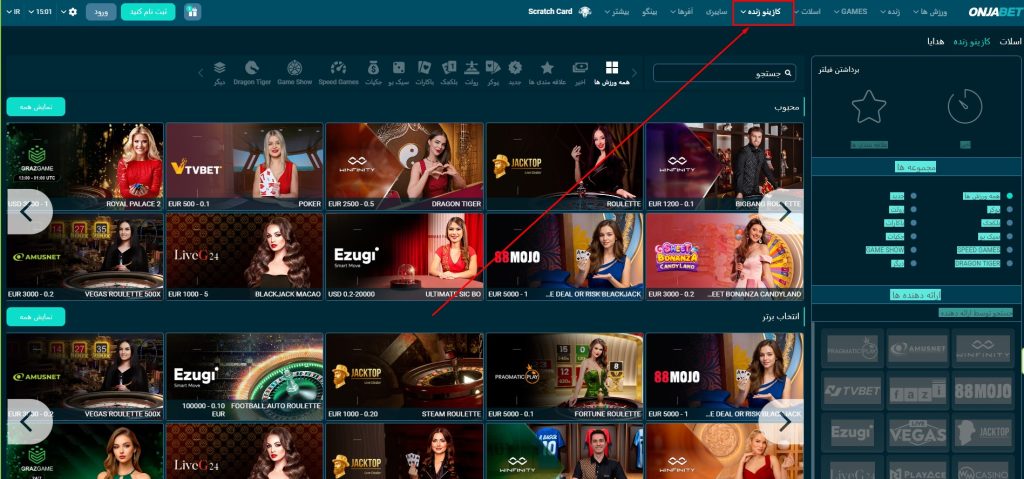Select the DRAGON TIGER radio filter
This screenshot has height=479, width=1024.
pyautogui.click(x=1010, y=263)
